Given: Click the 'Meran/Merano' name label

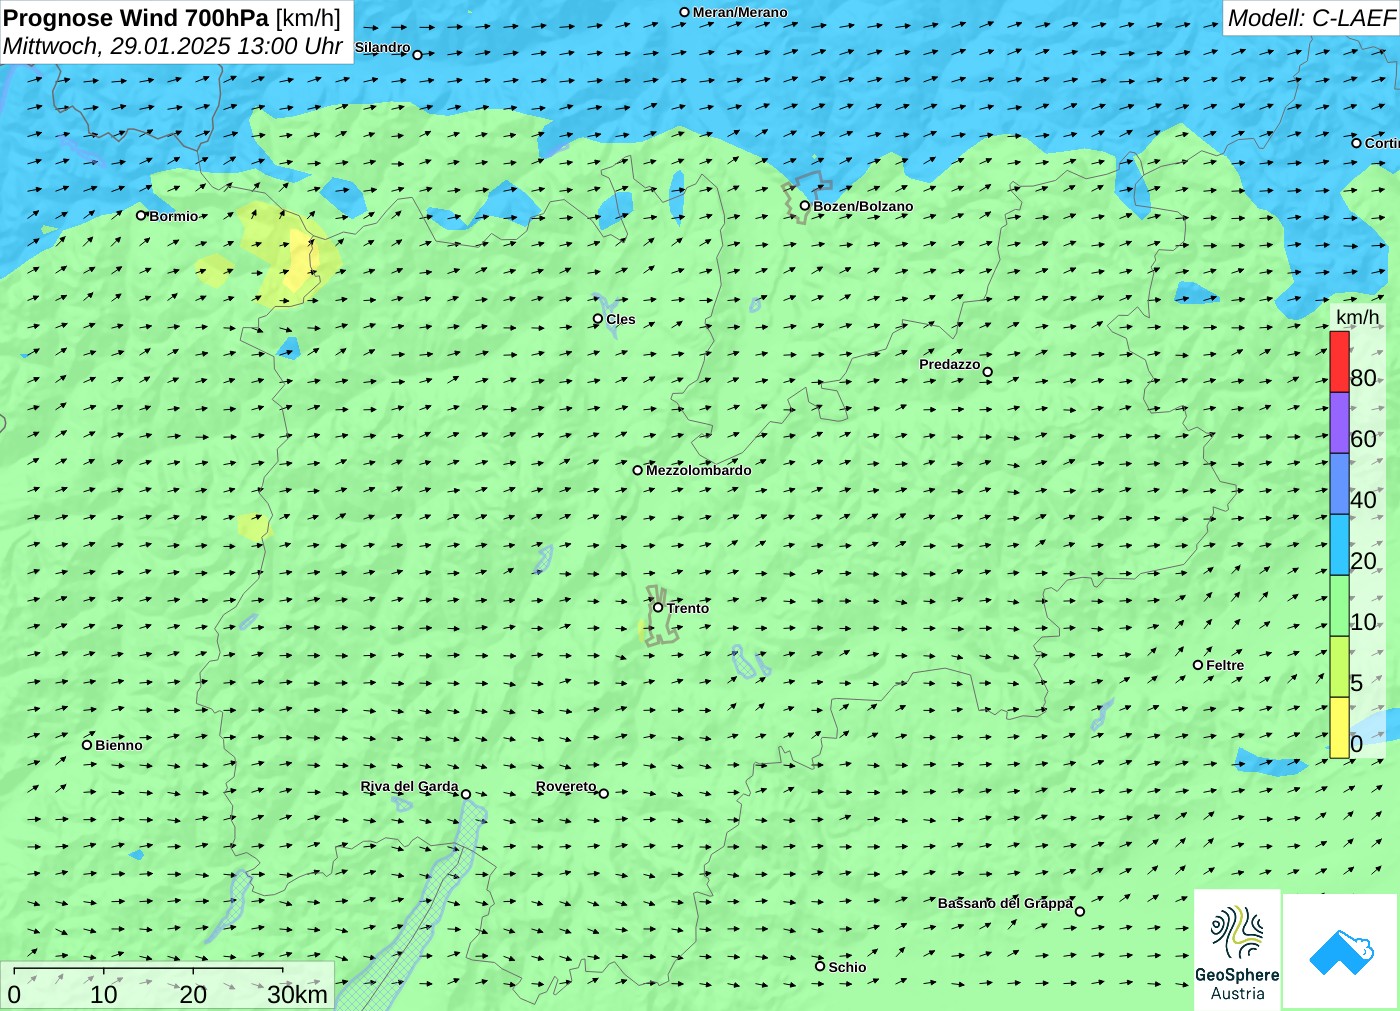Looking at the screenshot, I should click(740, 12).
